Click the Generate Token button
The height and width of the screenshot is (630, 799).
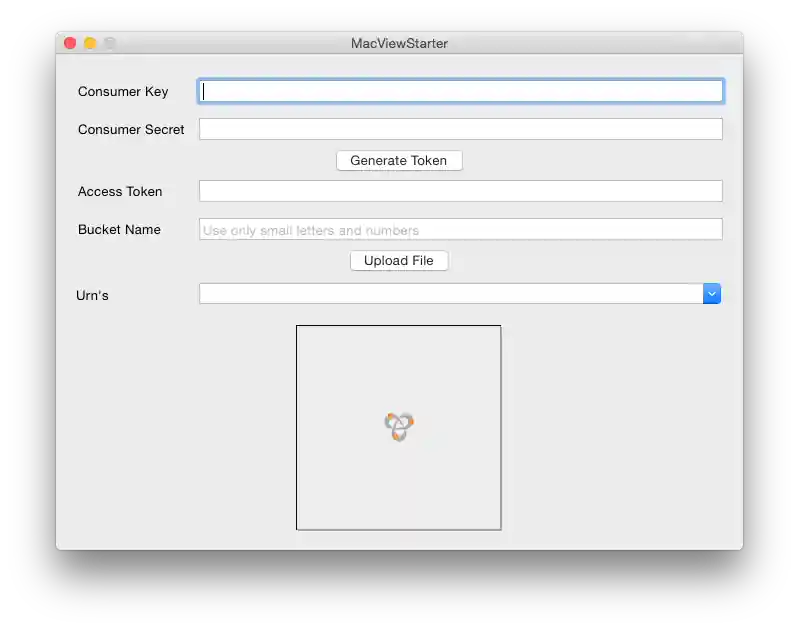coord(399,160)
